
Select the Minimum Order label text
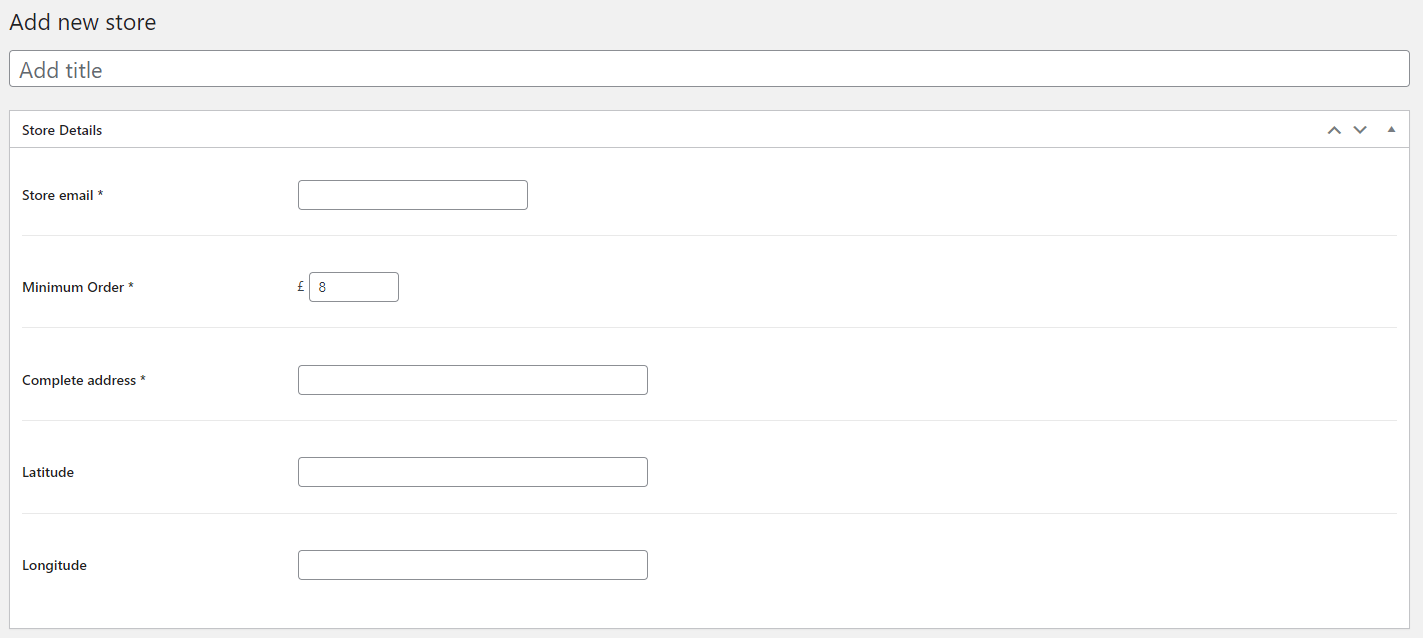[x=73, y=287]
